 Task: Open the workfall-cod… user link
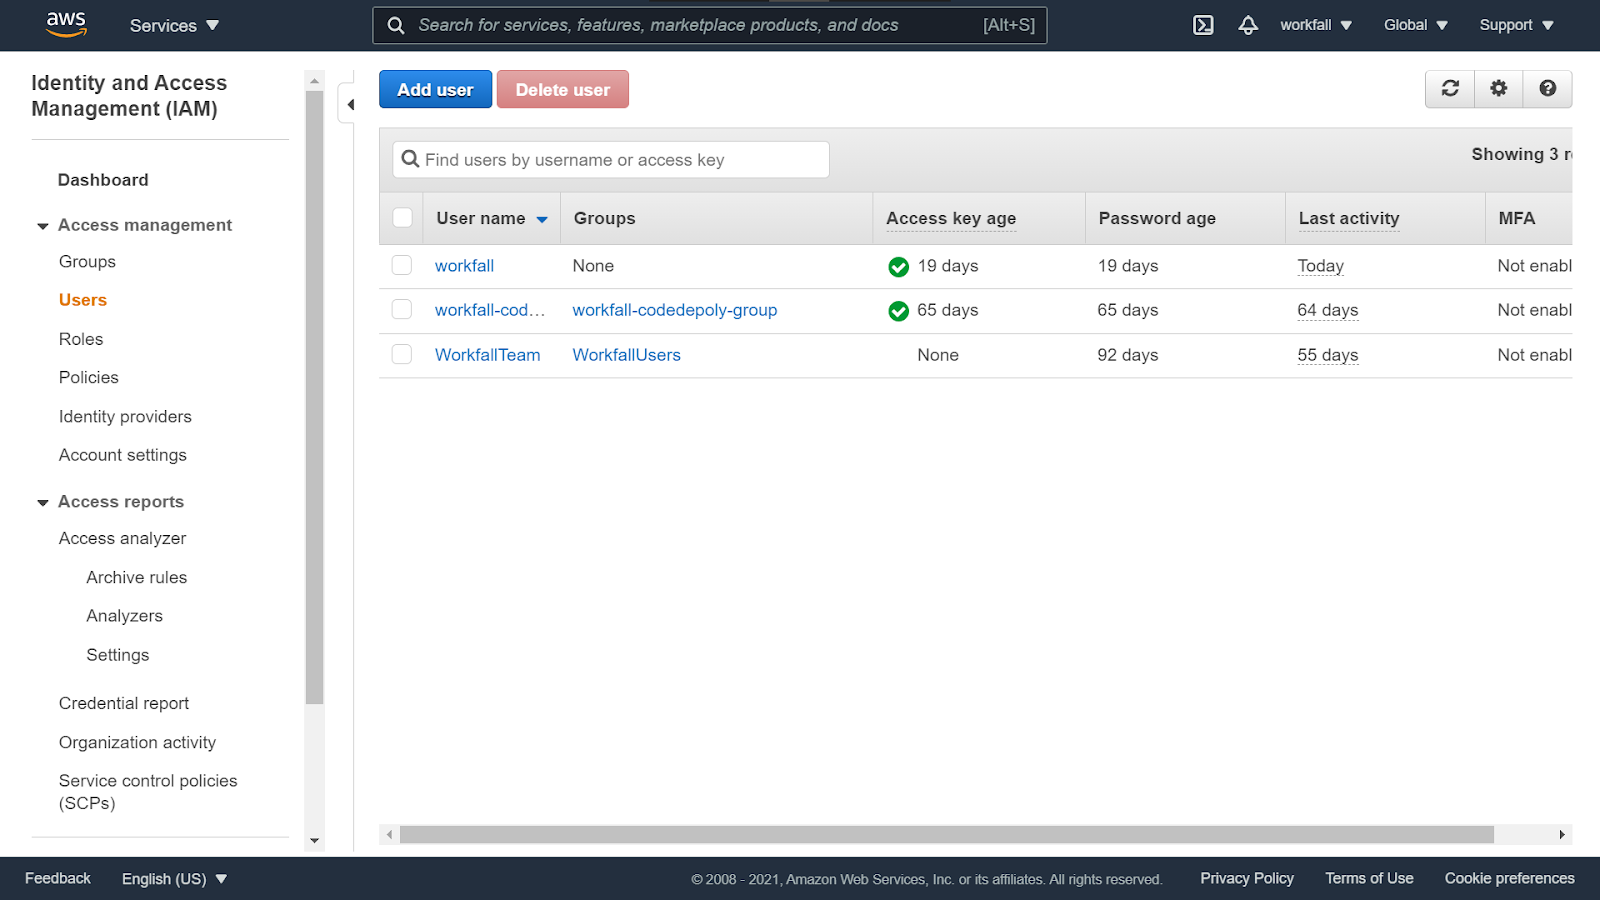[490, 310]
